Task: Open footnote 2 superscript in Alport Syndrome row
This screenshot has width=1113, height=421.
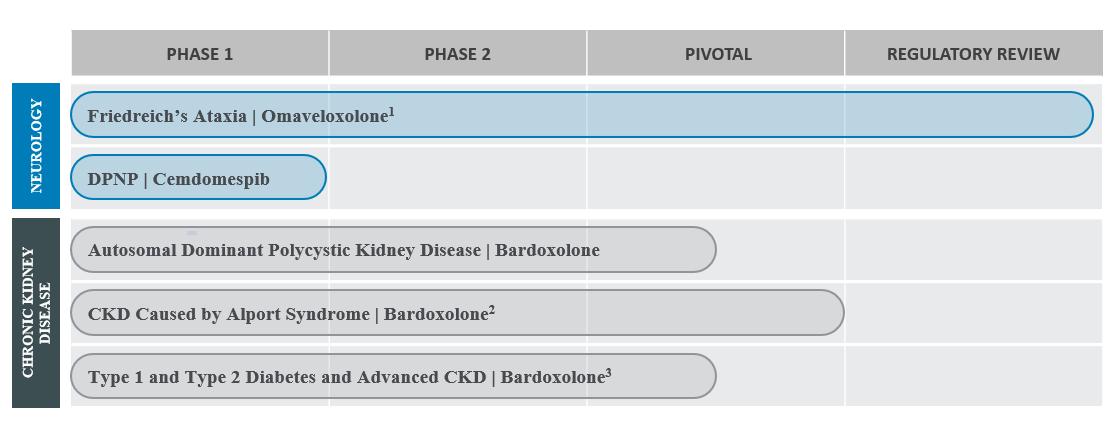Action: click(492, 310)
